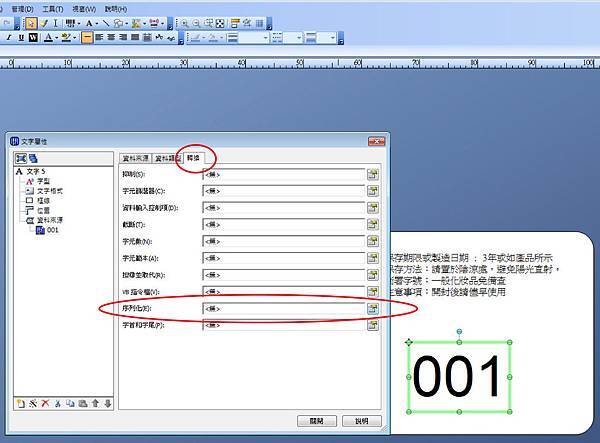
Task: Click the zoom-to-fit icon
Action: (220, 24)
